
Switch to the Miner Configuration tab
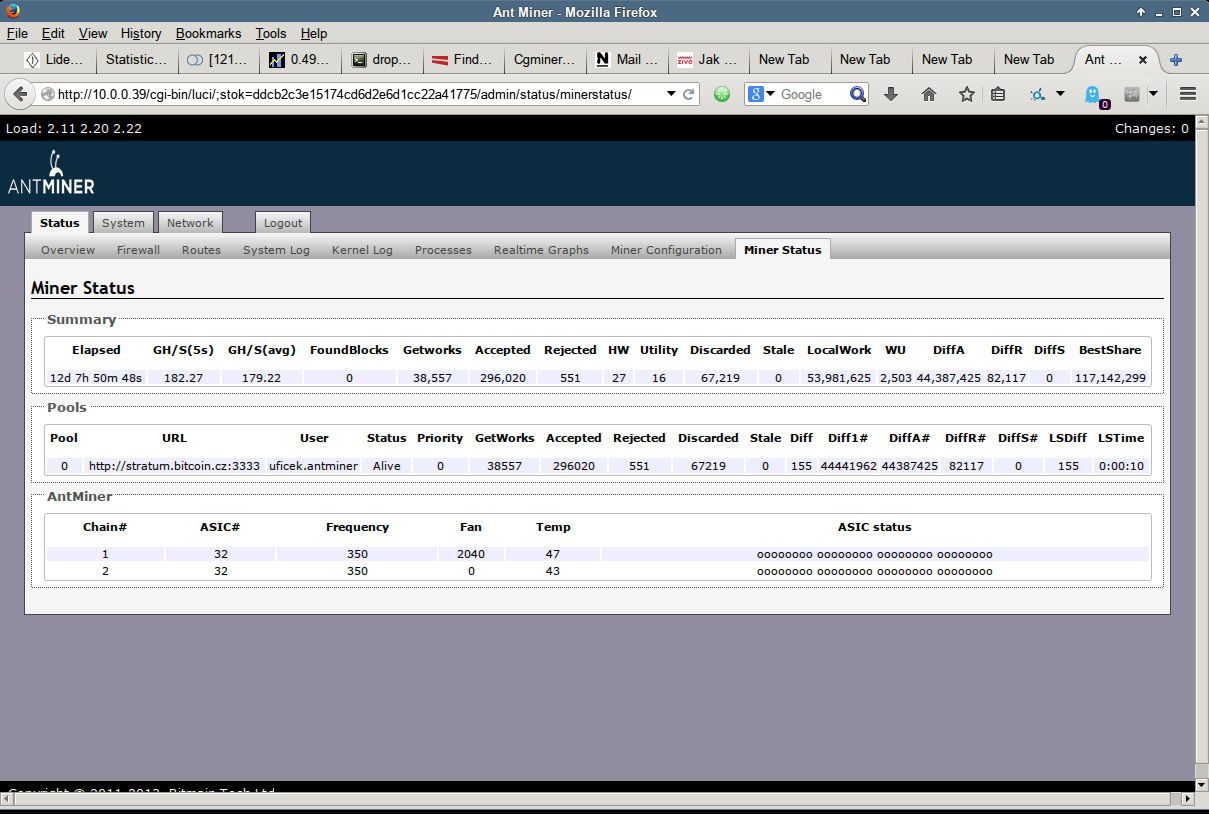666,250
